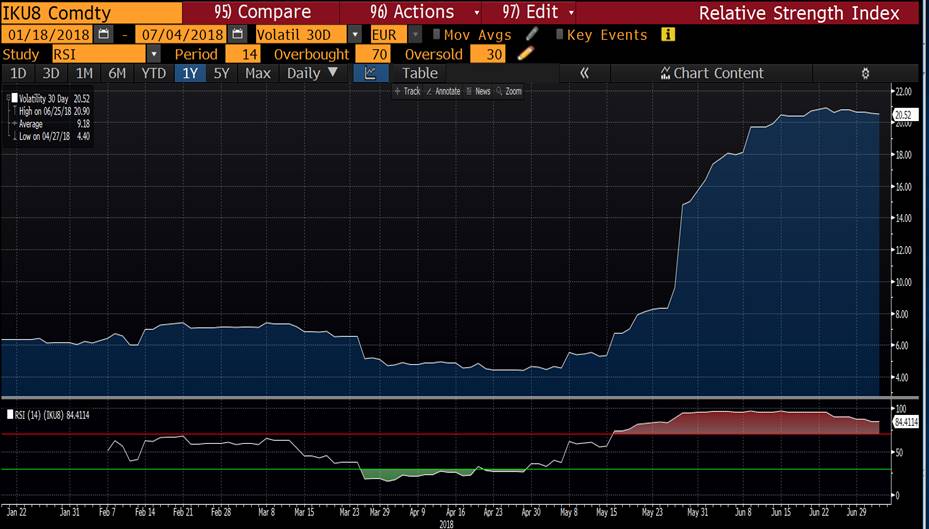This screenshot has width=929, height=529.
Task: Edit the Overbought value 70
Action: coord(372,54)
